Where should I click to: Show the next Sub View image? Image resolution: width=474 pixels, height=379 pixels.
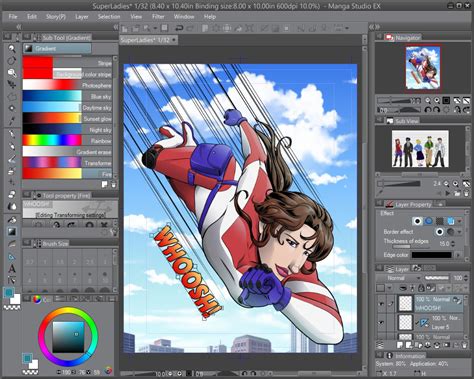coord(448,193)
